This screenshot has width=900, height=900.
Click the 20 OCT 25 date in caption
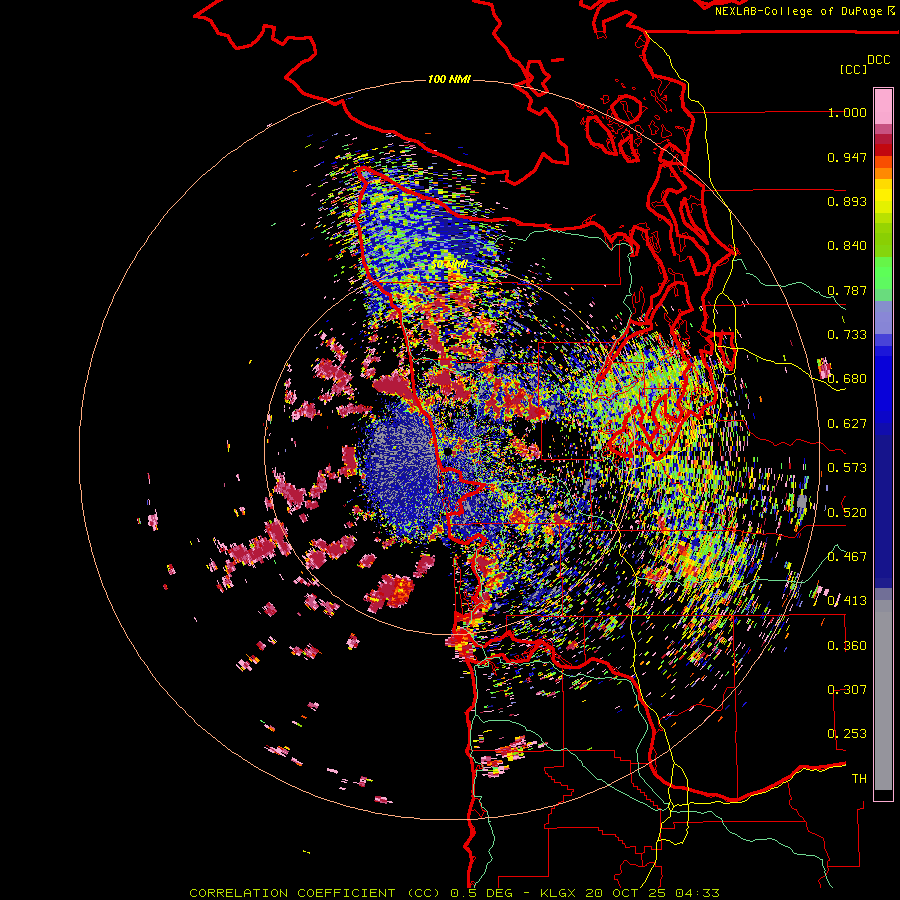(x=624, y=893)
